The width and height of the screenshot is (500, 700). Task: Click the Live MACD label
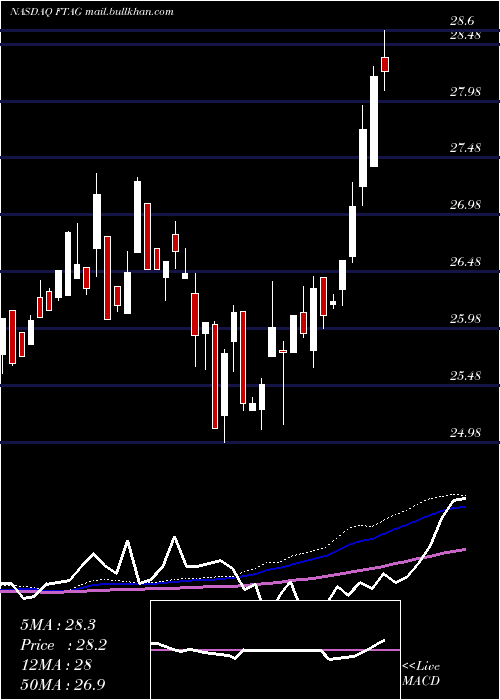click(x=421, y=673)
